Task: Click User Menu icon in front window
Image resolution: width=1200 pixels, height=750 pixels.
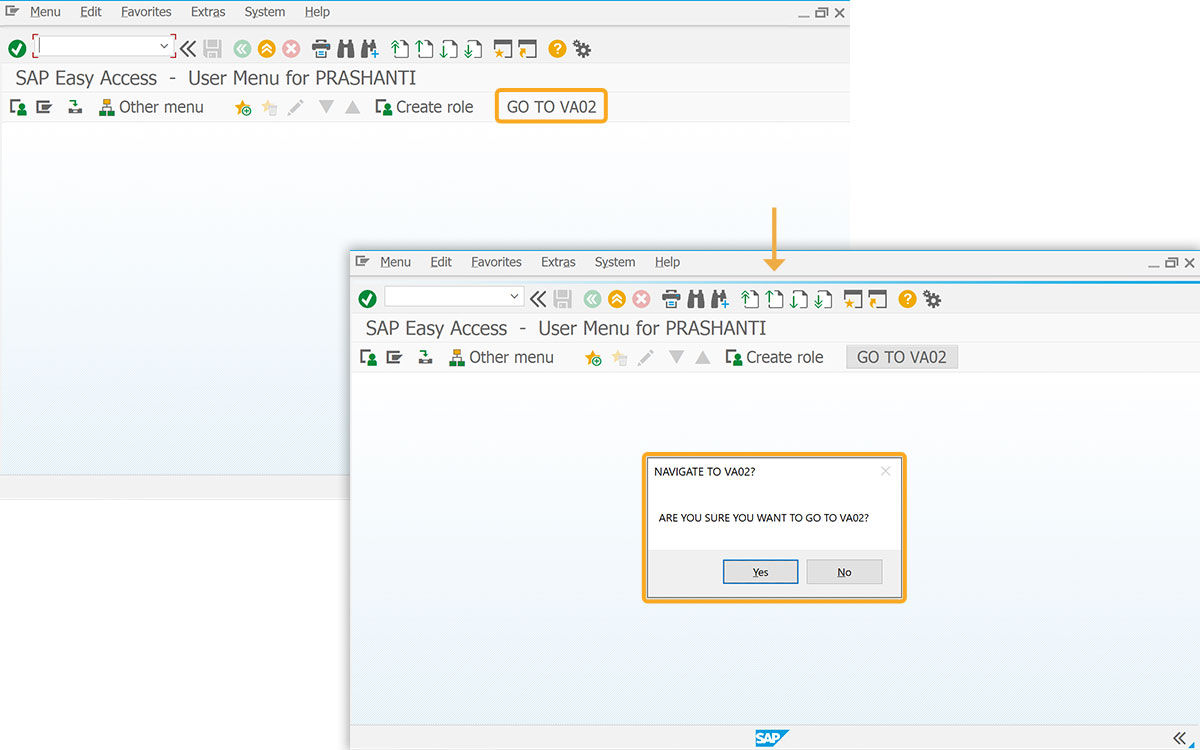Action: [x=368, y=357]
